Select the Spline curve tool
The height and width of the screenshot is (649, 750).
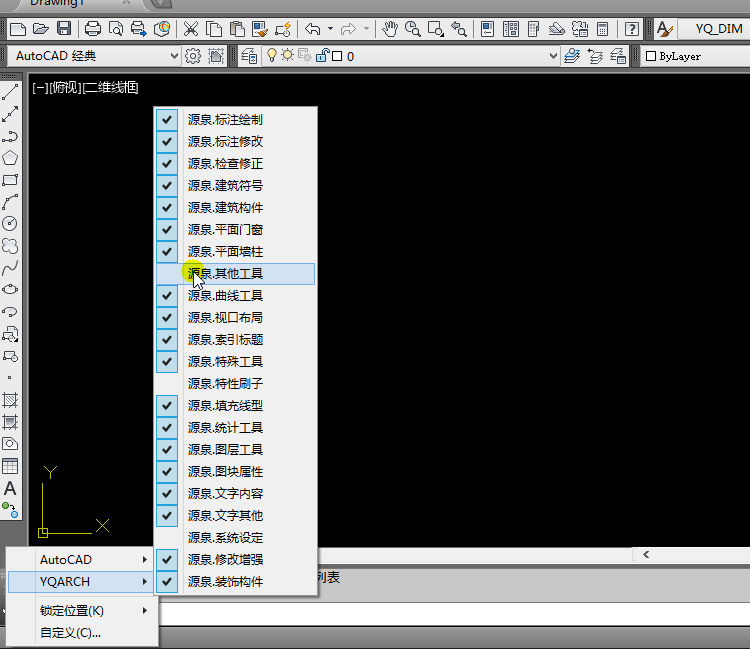10,268
